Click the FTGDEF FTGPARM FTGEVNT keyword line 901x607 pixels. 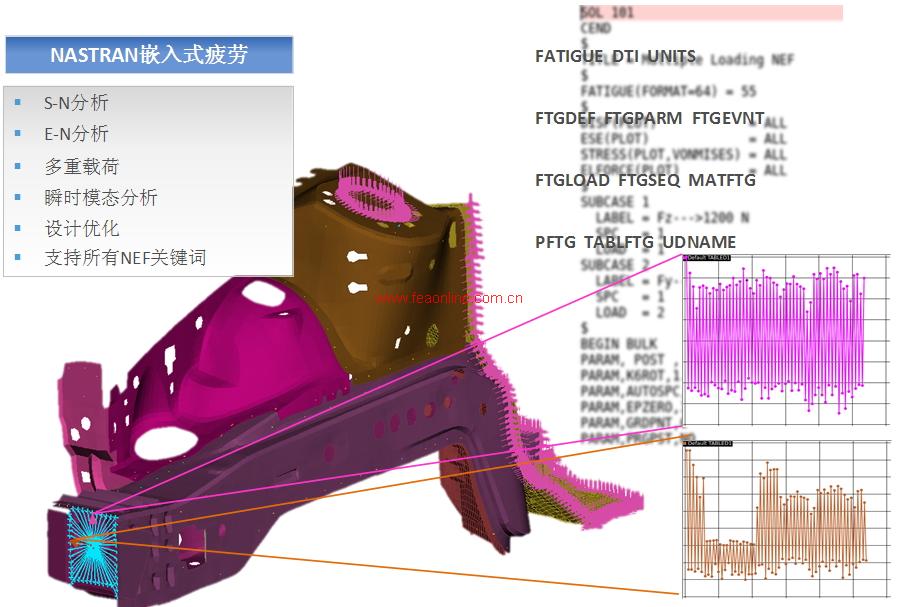pos(635,118)
